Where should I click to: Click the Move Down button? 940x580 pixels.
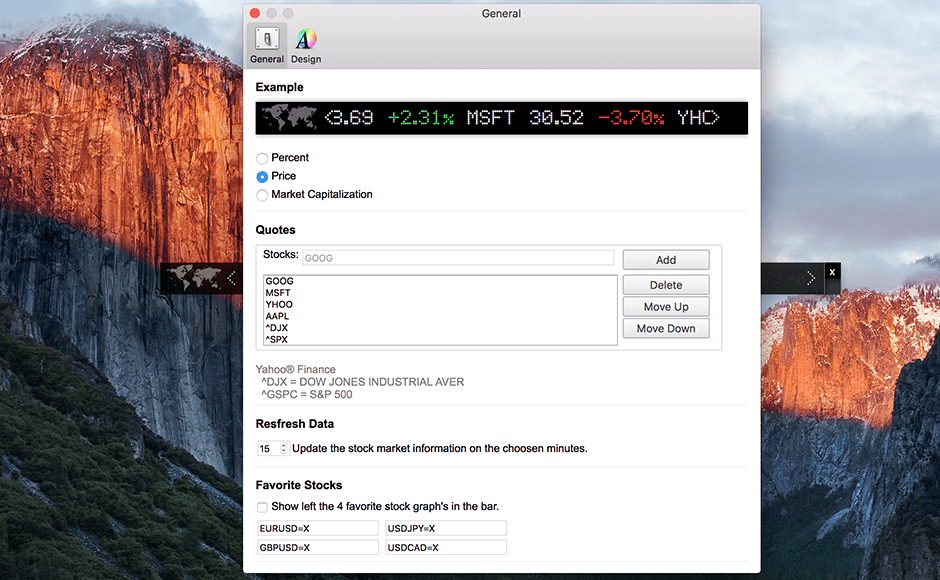(x=665, y=328)
